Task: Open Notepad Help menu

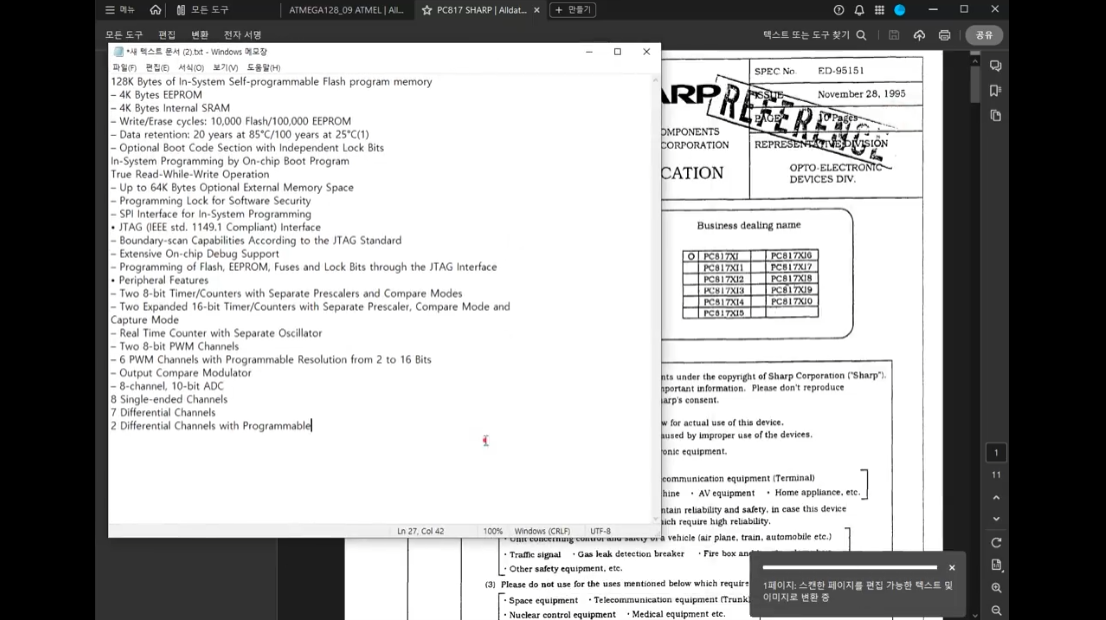Action: (263, 68)
